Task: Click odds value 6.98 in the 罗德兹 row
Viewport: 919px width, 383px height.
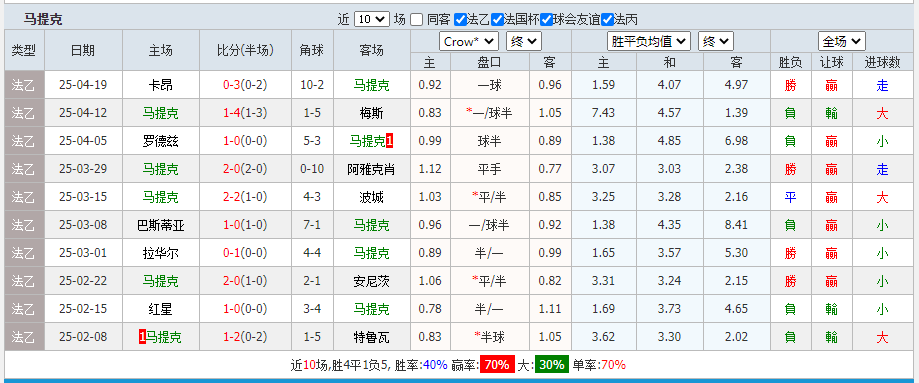Action: (x=736, y=141)
